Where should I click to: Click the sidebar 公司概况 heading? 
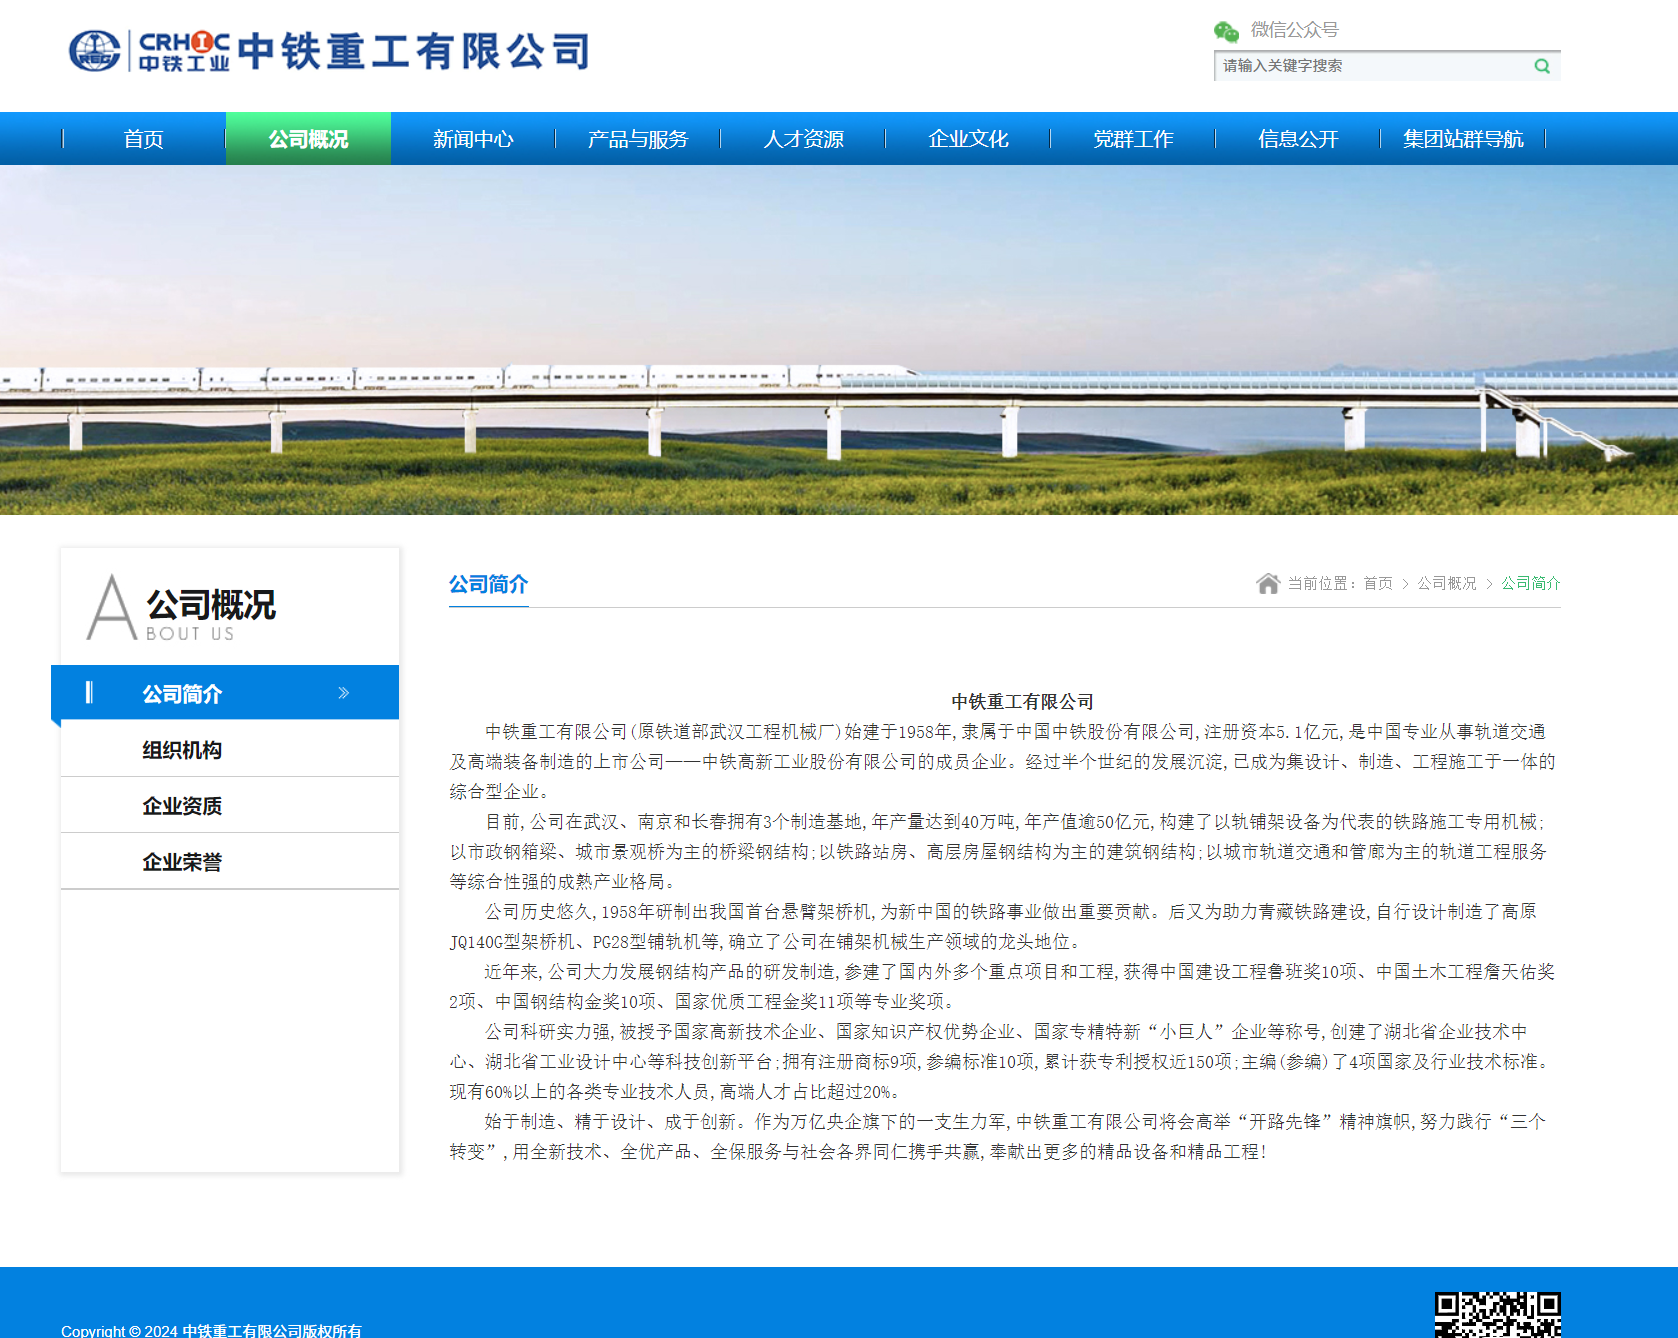coord(210,605)
